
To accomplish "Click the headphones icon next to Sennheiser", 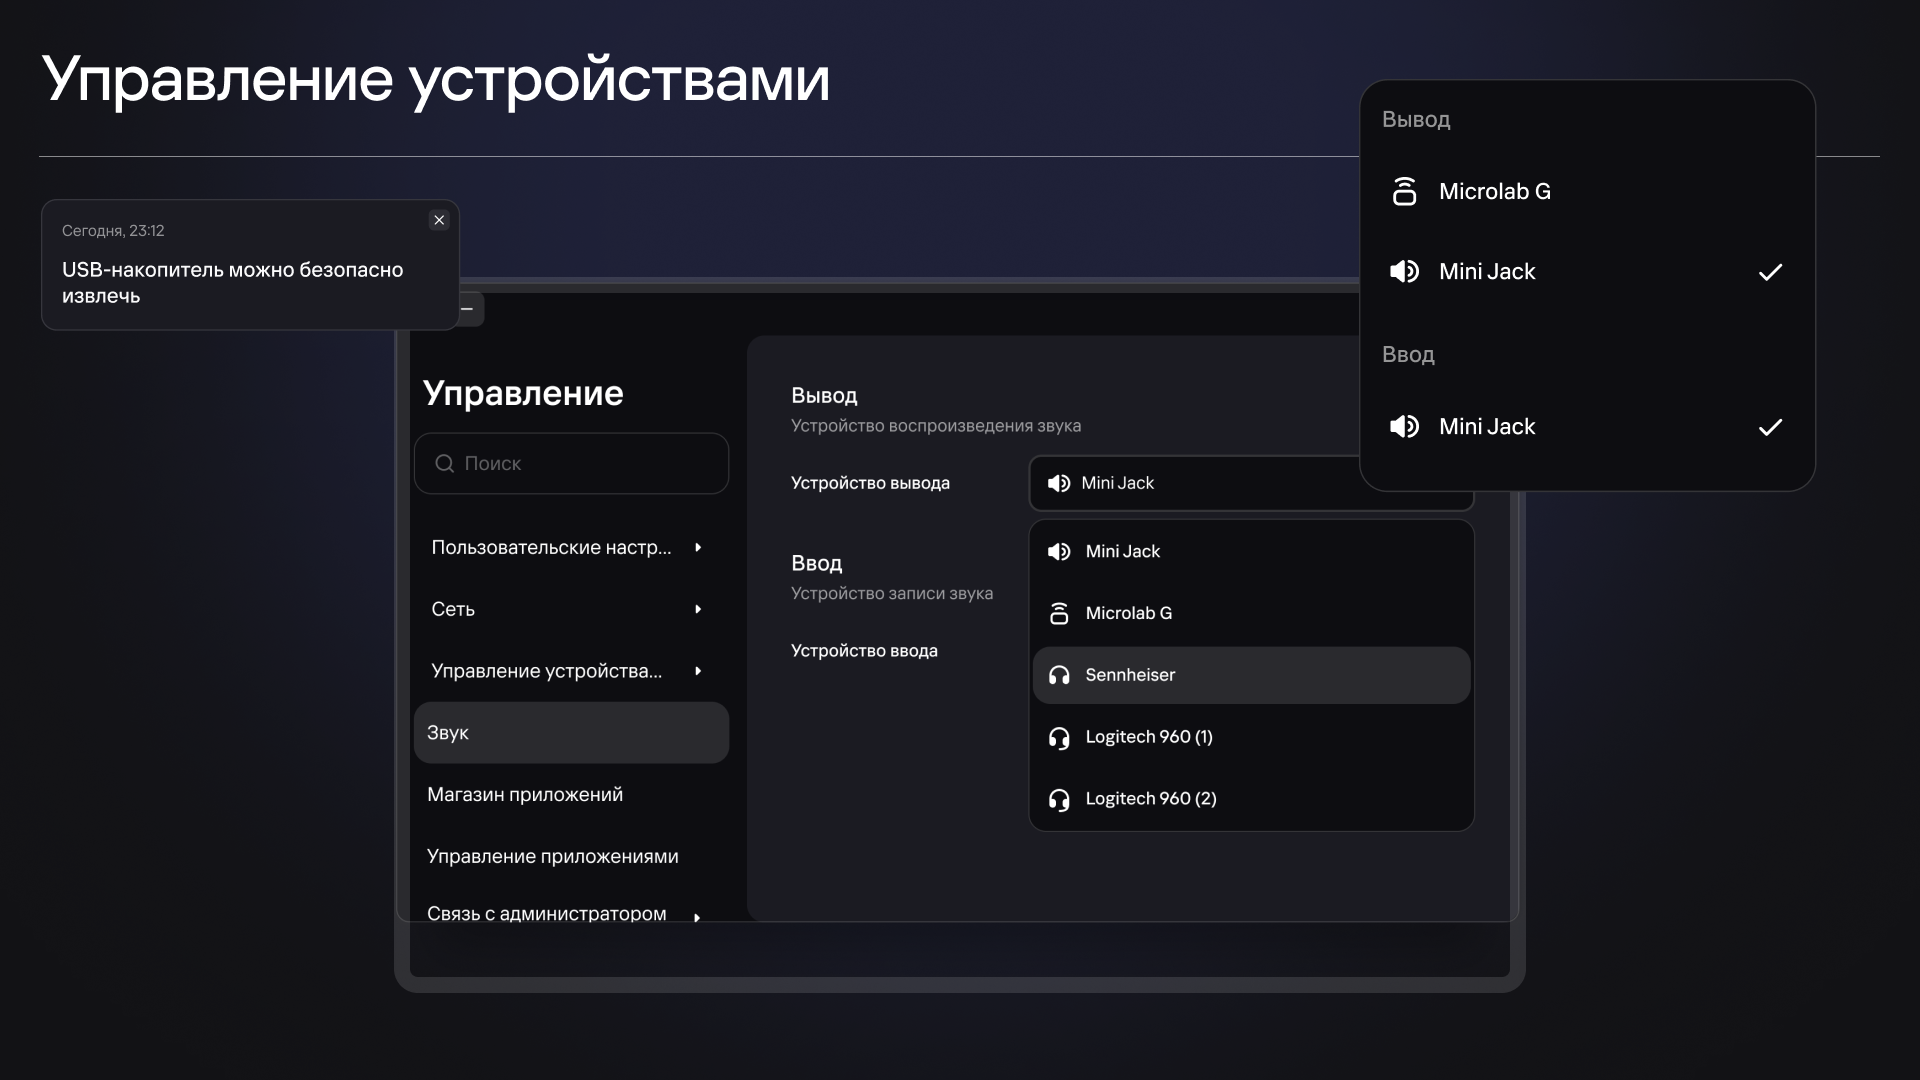I will 1059,675.
